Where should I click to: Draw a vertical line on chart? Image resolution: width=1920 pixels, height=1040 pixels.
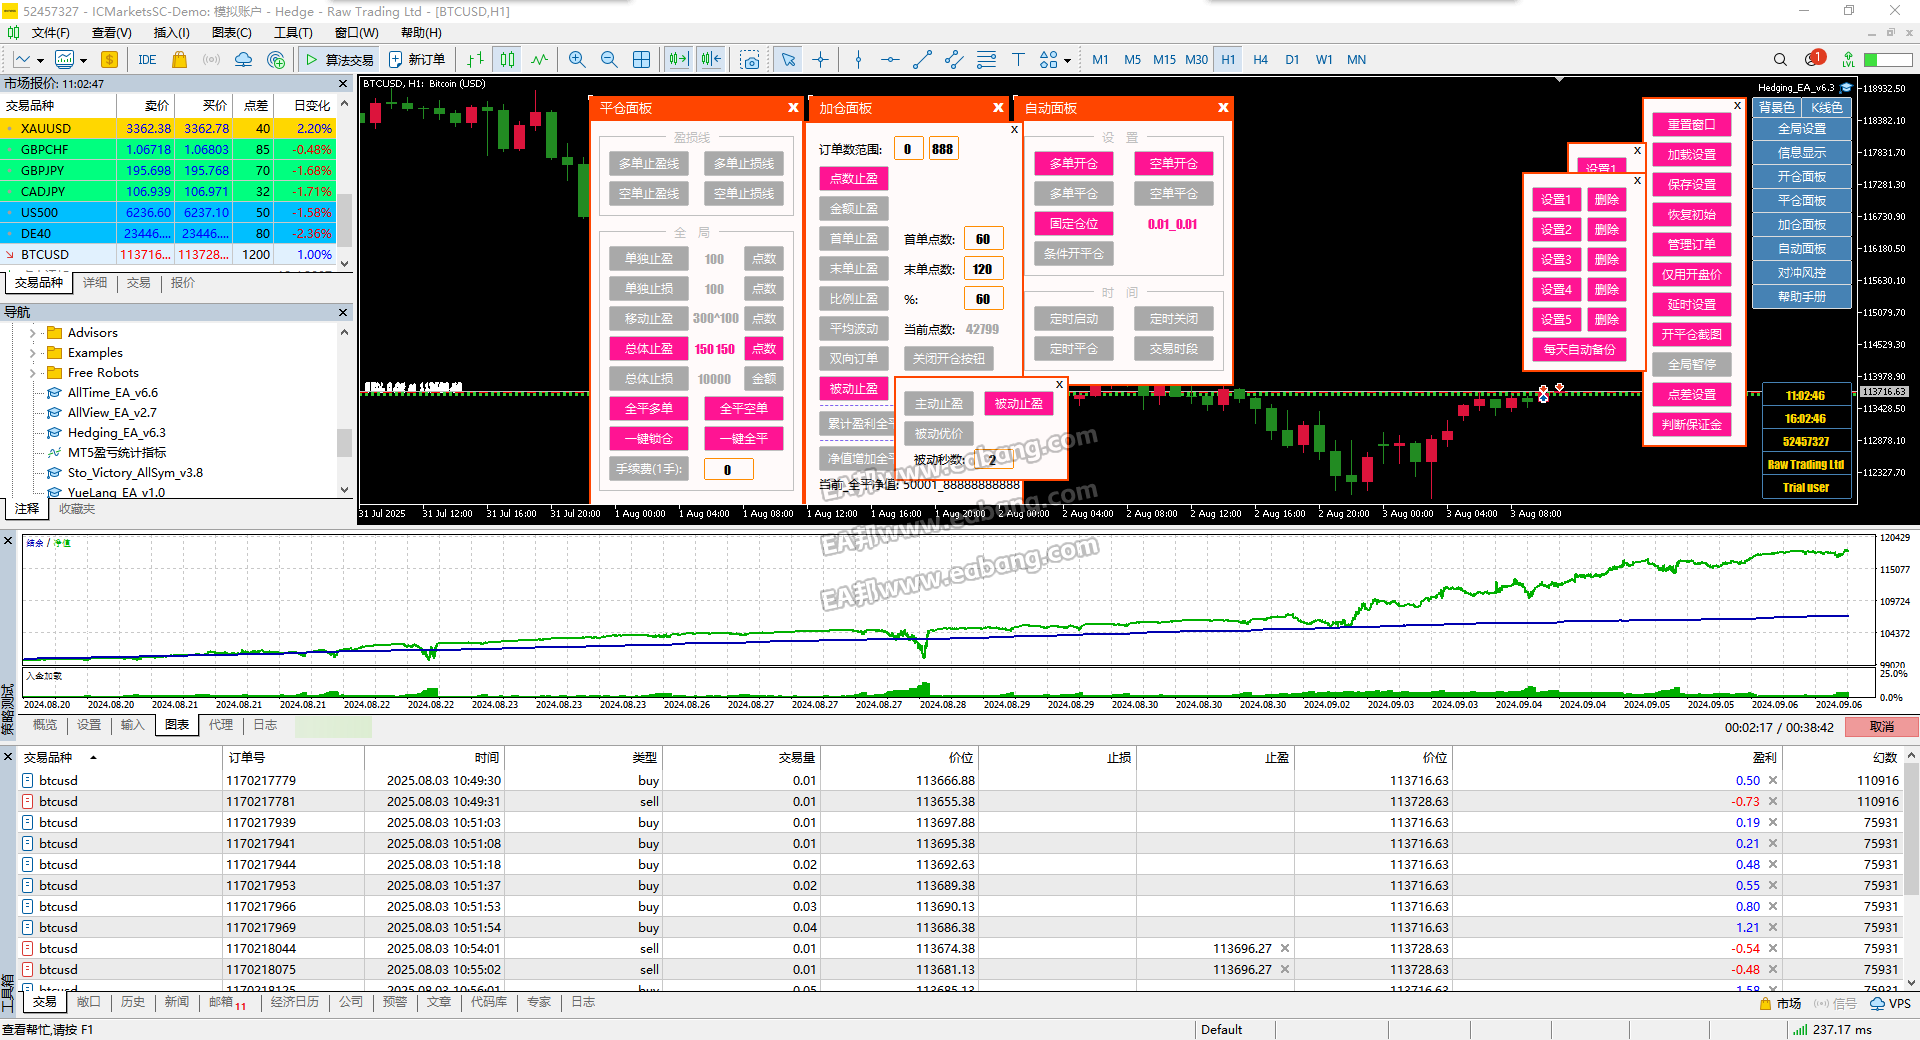pos(858,60)
